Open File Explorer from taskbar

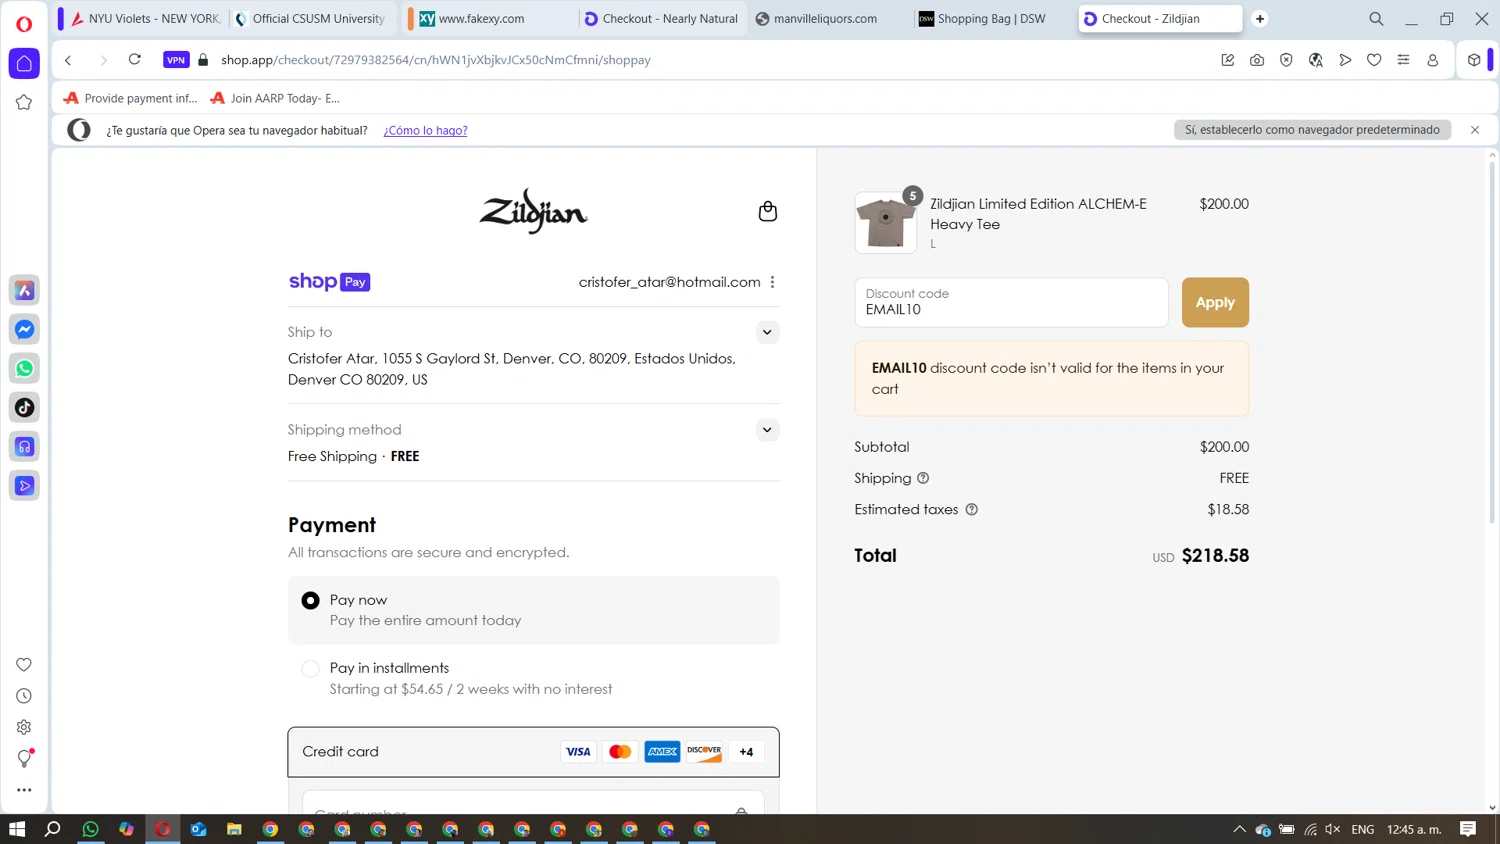click(234, 829)
